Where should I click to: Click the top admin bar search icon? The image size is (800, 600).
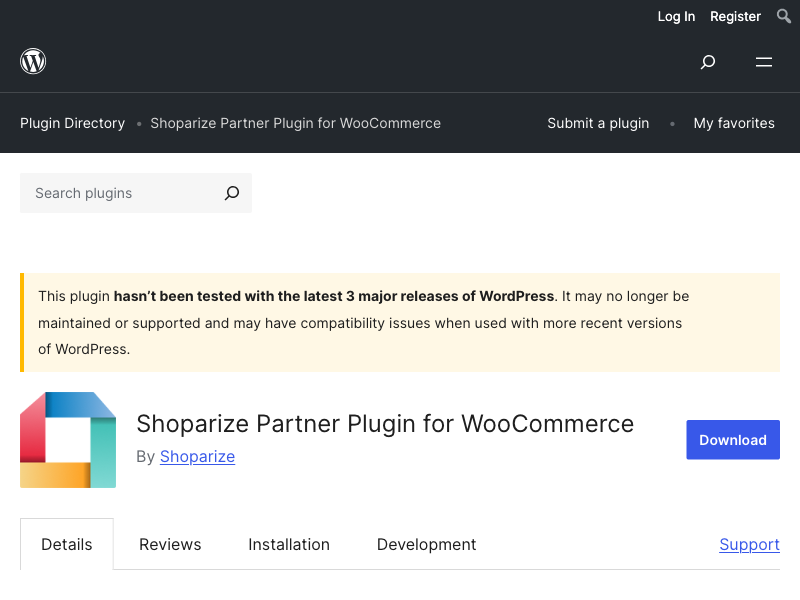point(784,16)
